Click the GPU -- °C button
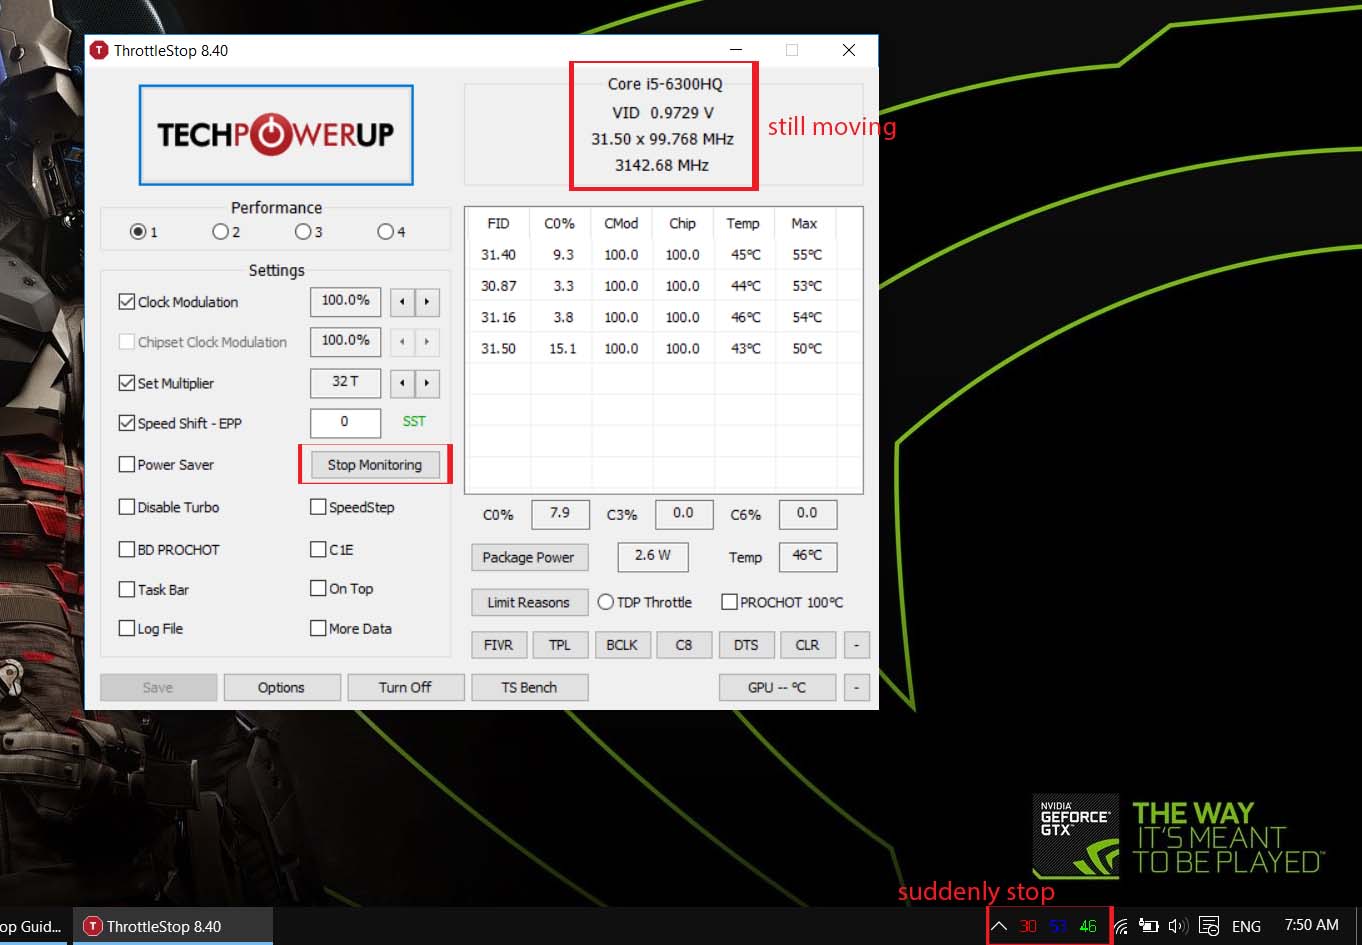 (777, 687)
